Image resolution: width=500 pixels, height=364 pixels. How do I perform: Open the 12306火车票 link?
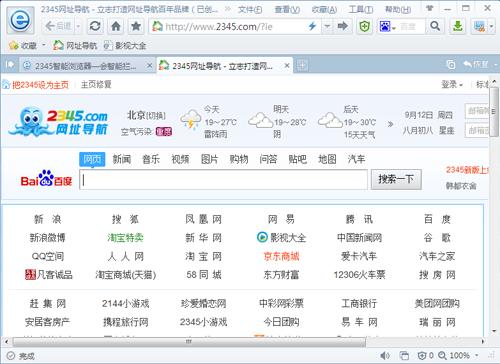tap(359, 275)
